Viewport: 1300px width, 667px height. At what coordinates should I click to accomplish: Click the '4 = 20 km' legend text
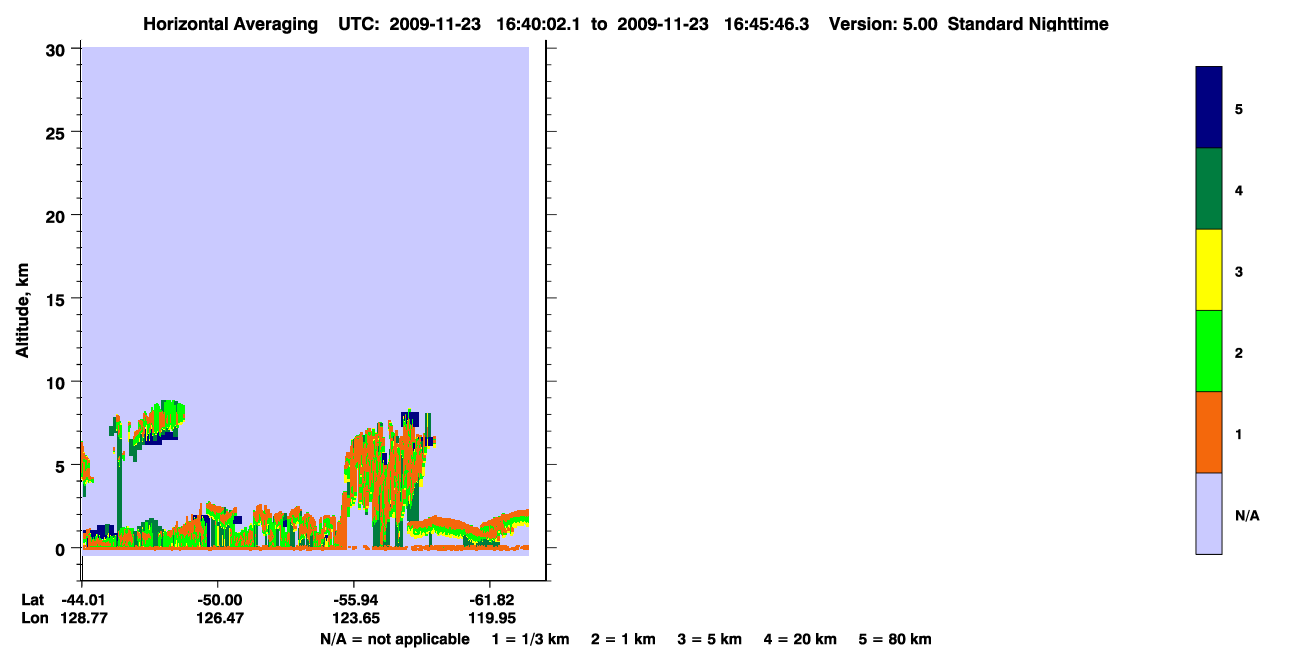[799, 639]
